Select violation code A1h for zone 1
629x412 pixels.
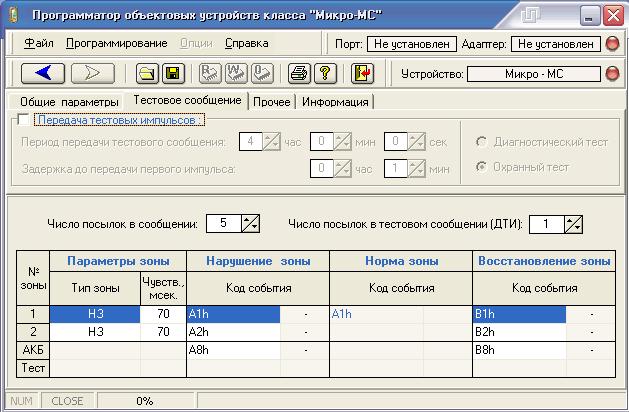(233, 314)
